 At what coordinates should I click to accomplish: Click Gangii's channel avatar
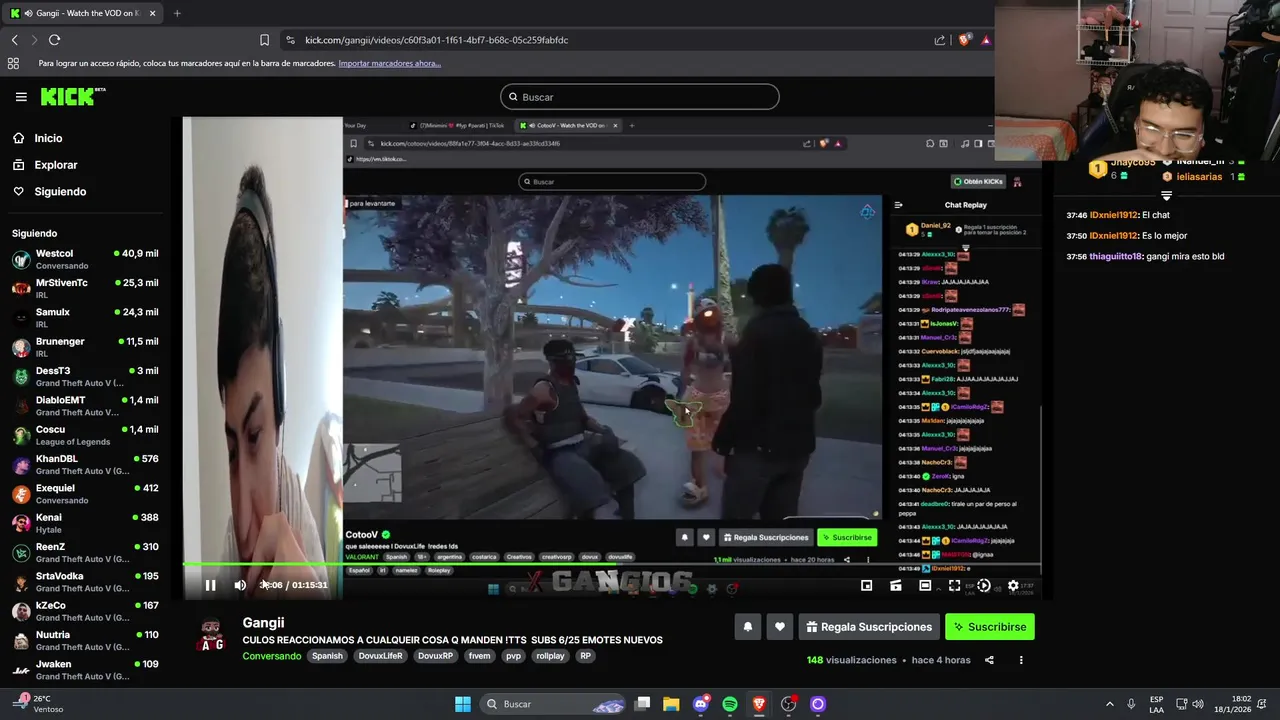click(212, 635)
